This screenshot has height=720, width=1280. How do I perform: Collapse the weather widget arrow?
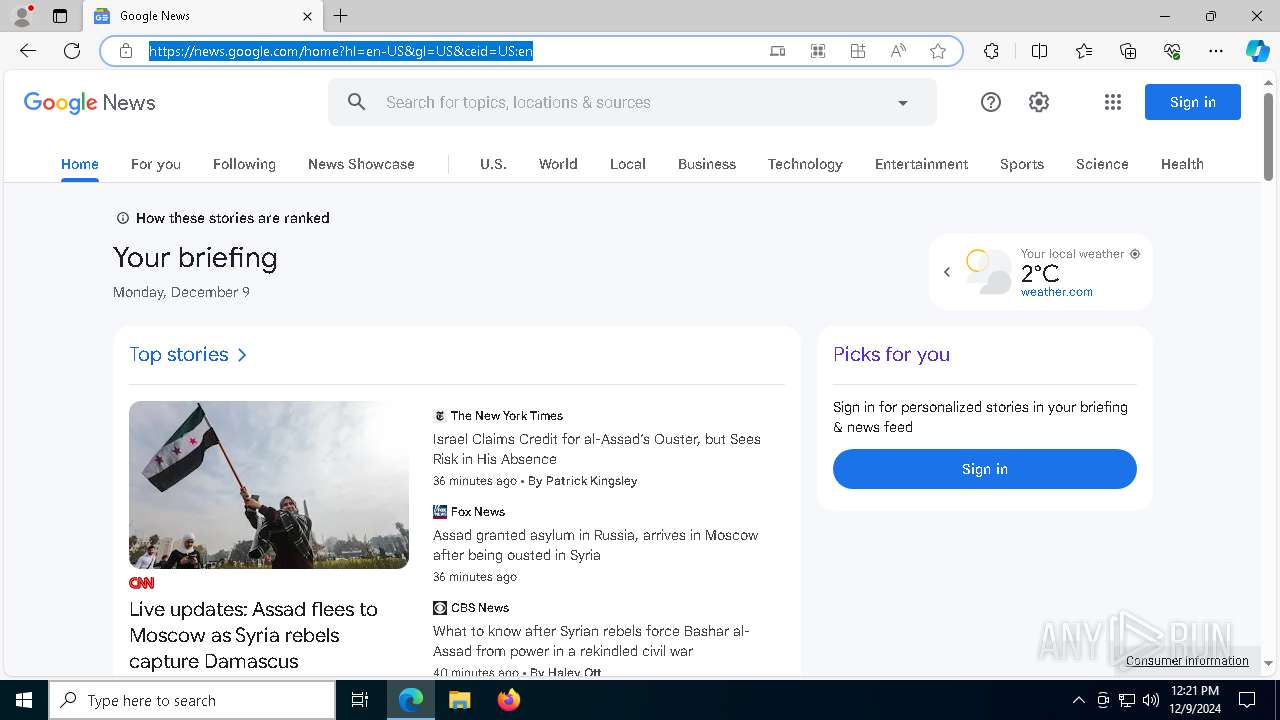947,272
